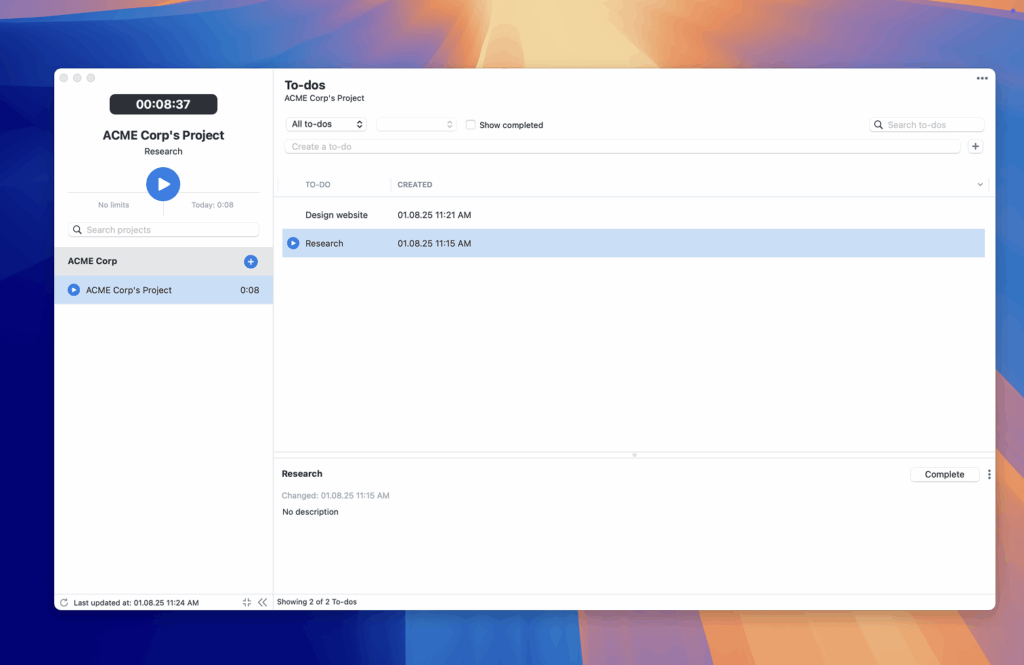
Task: Click the Last updated at status text
Action: (136, 603)
